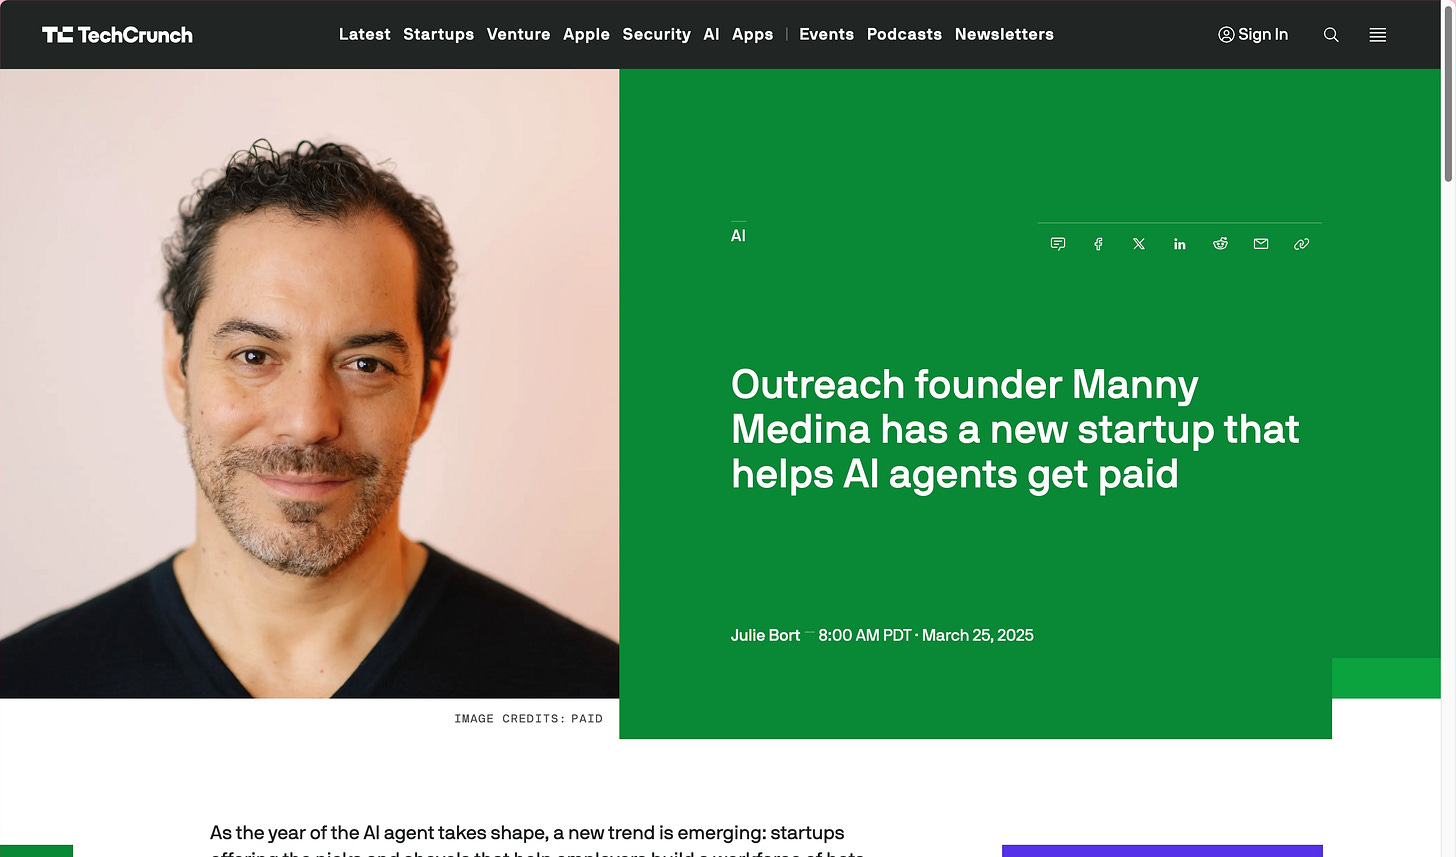Open the Startups nav item
The width and height of the screenshot is (1456, 857).
tap(439, 34)
